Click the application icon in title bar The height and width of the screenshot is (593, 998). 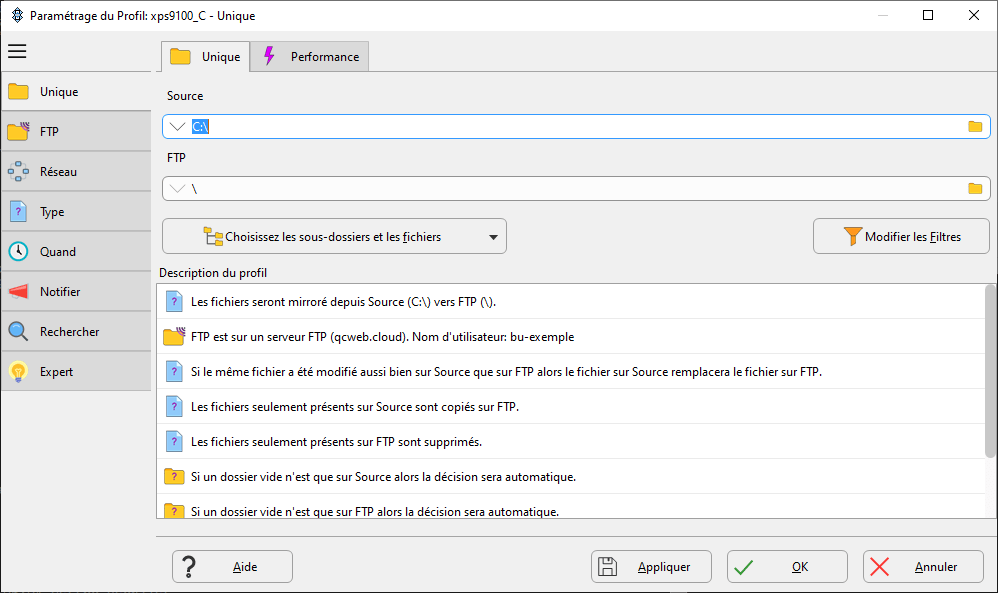click(17, 15)
